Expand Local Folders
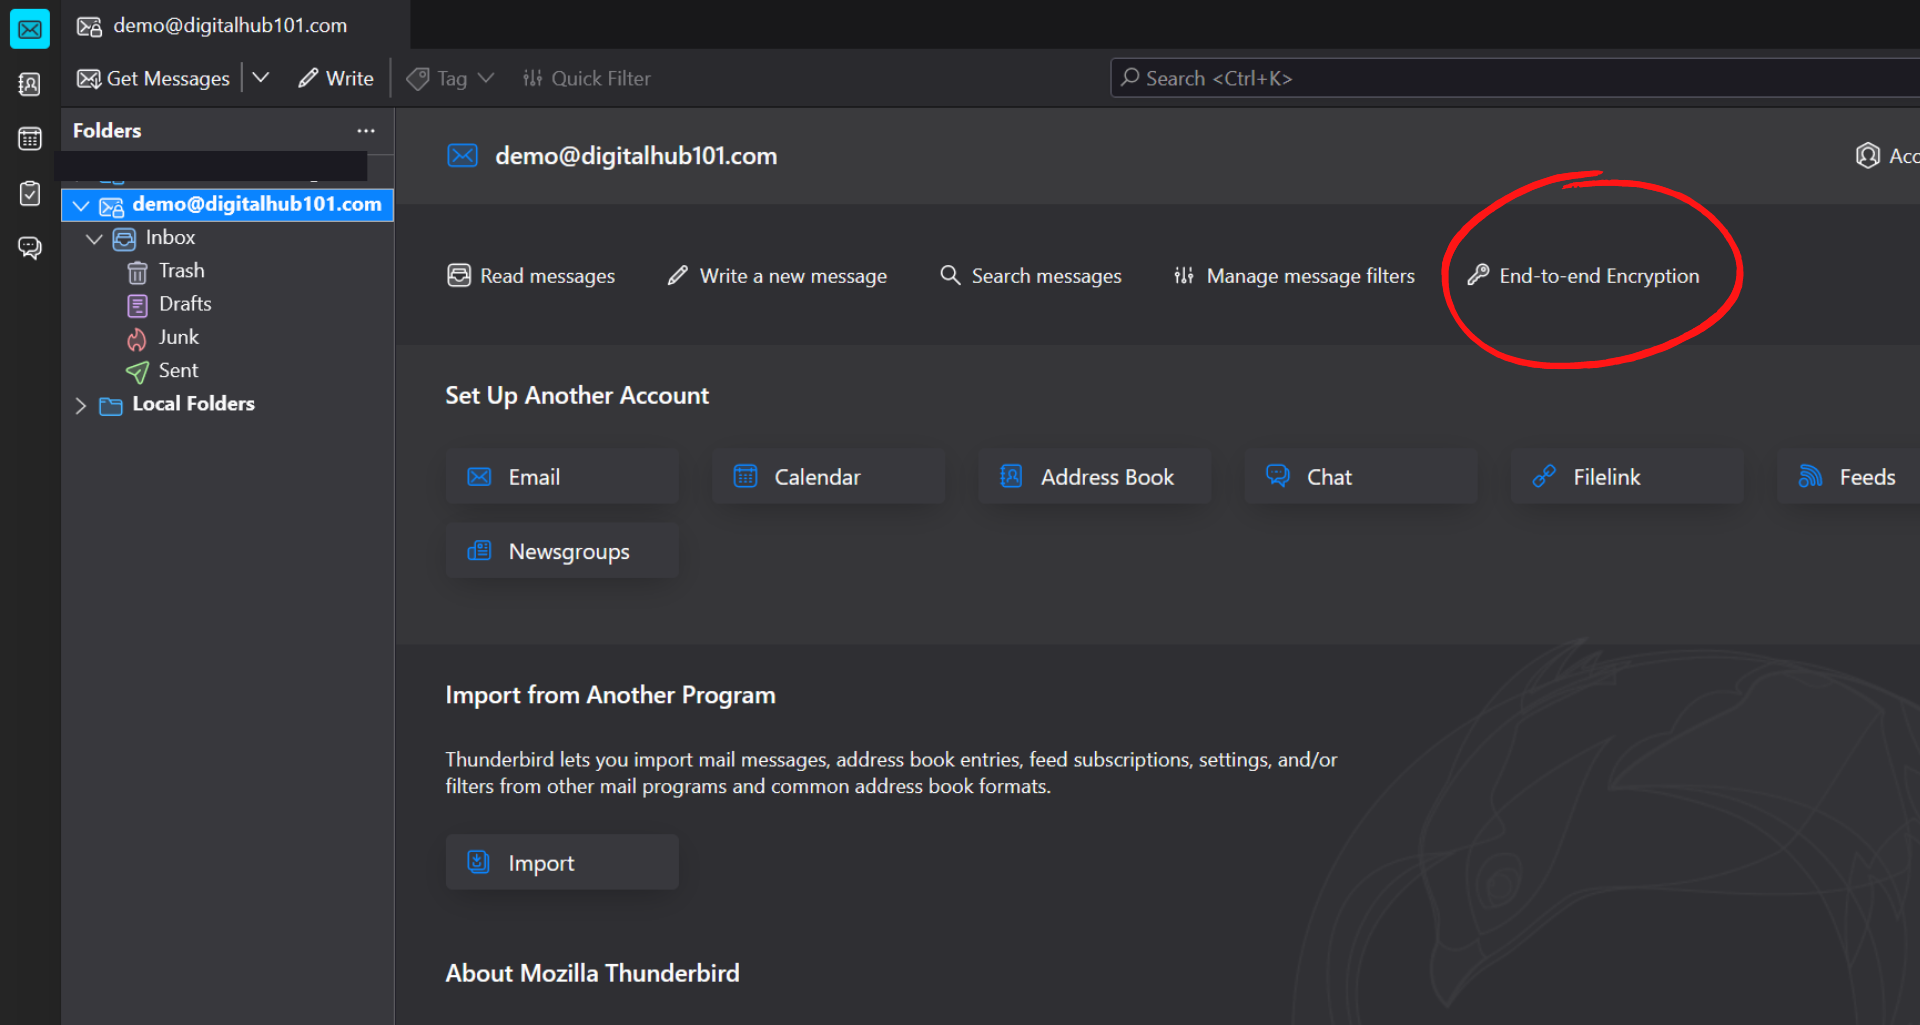 click(81, 405)
